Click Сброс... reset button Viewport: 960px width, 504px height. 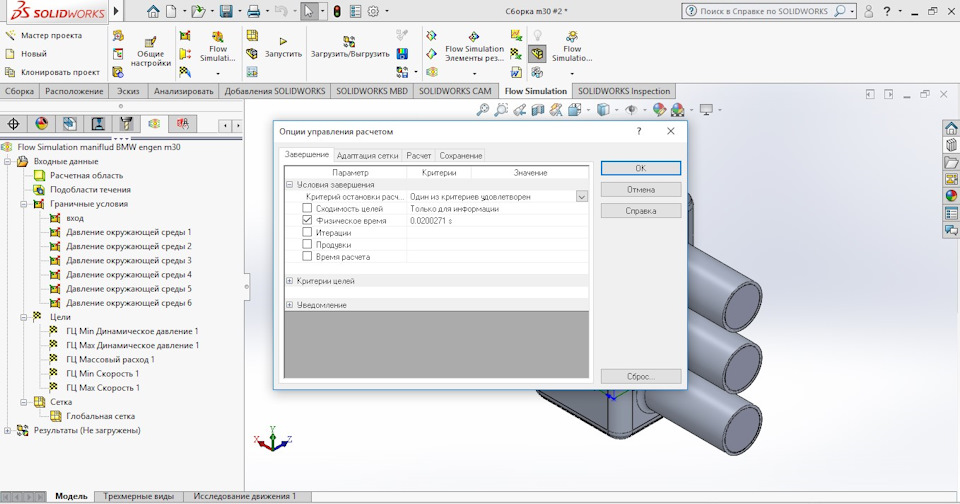(x=640, y=376)
